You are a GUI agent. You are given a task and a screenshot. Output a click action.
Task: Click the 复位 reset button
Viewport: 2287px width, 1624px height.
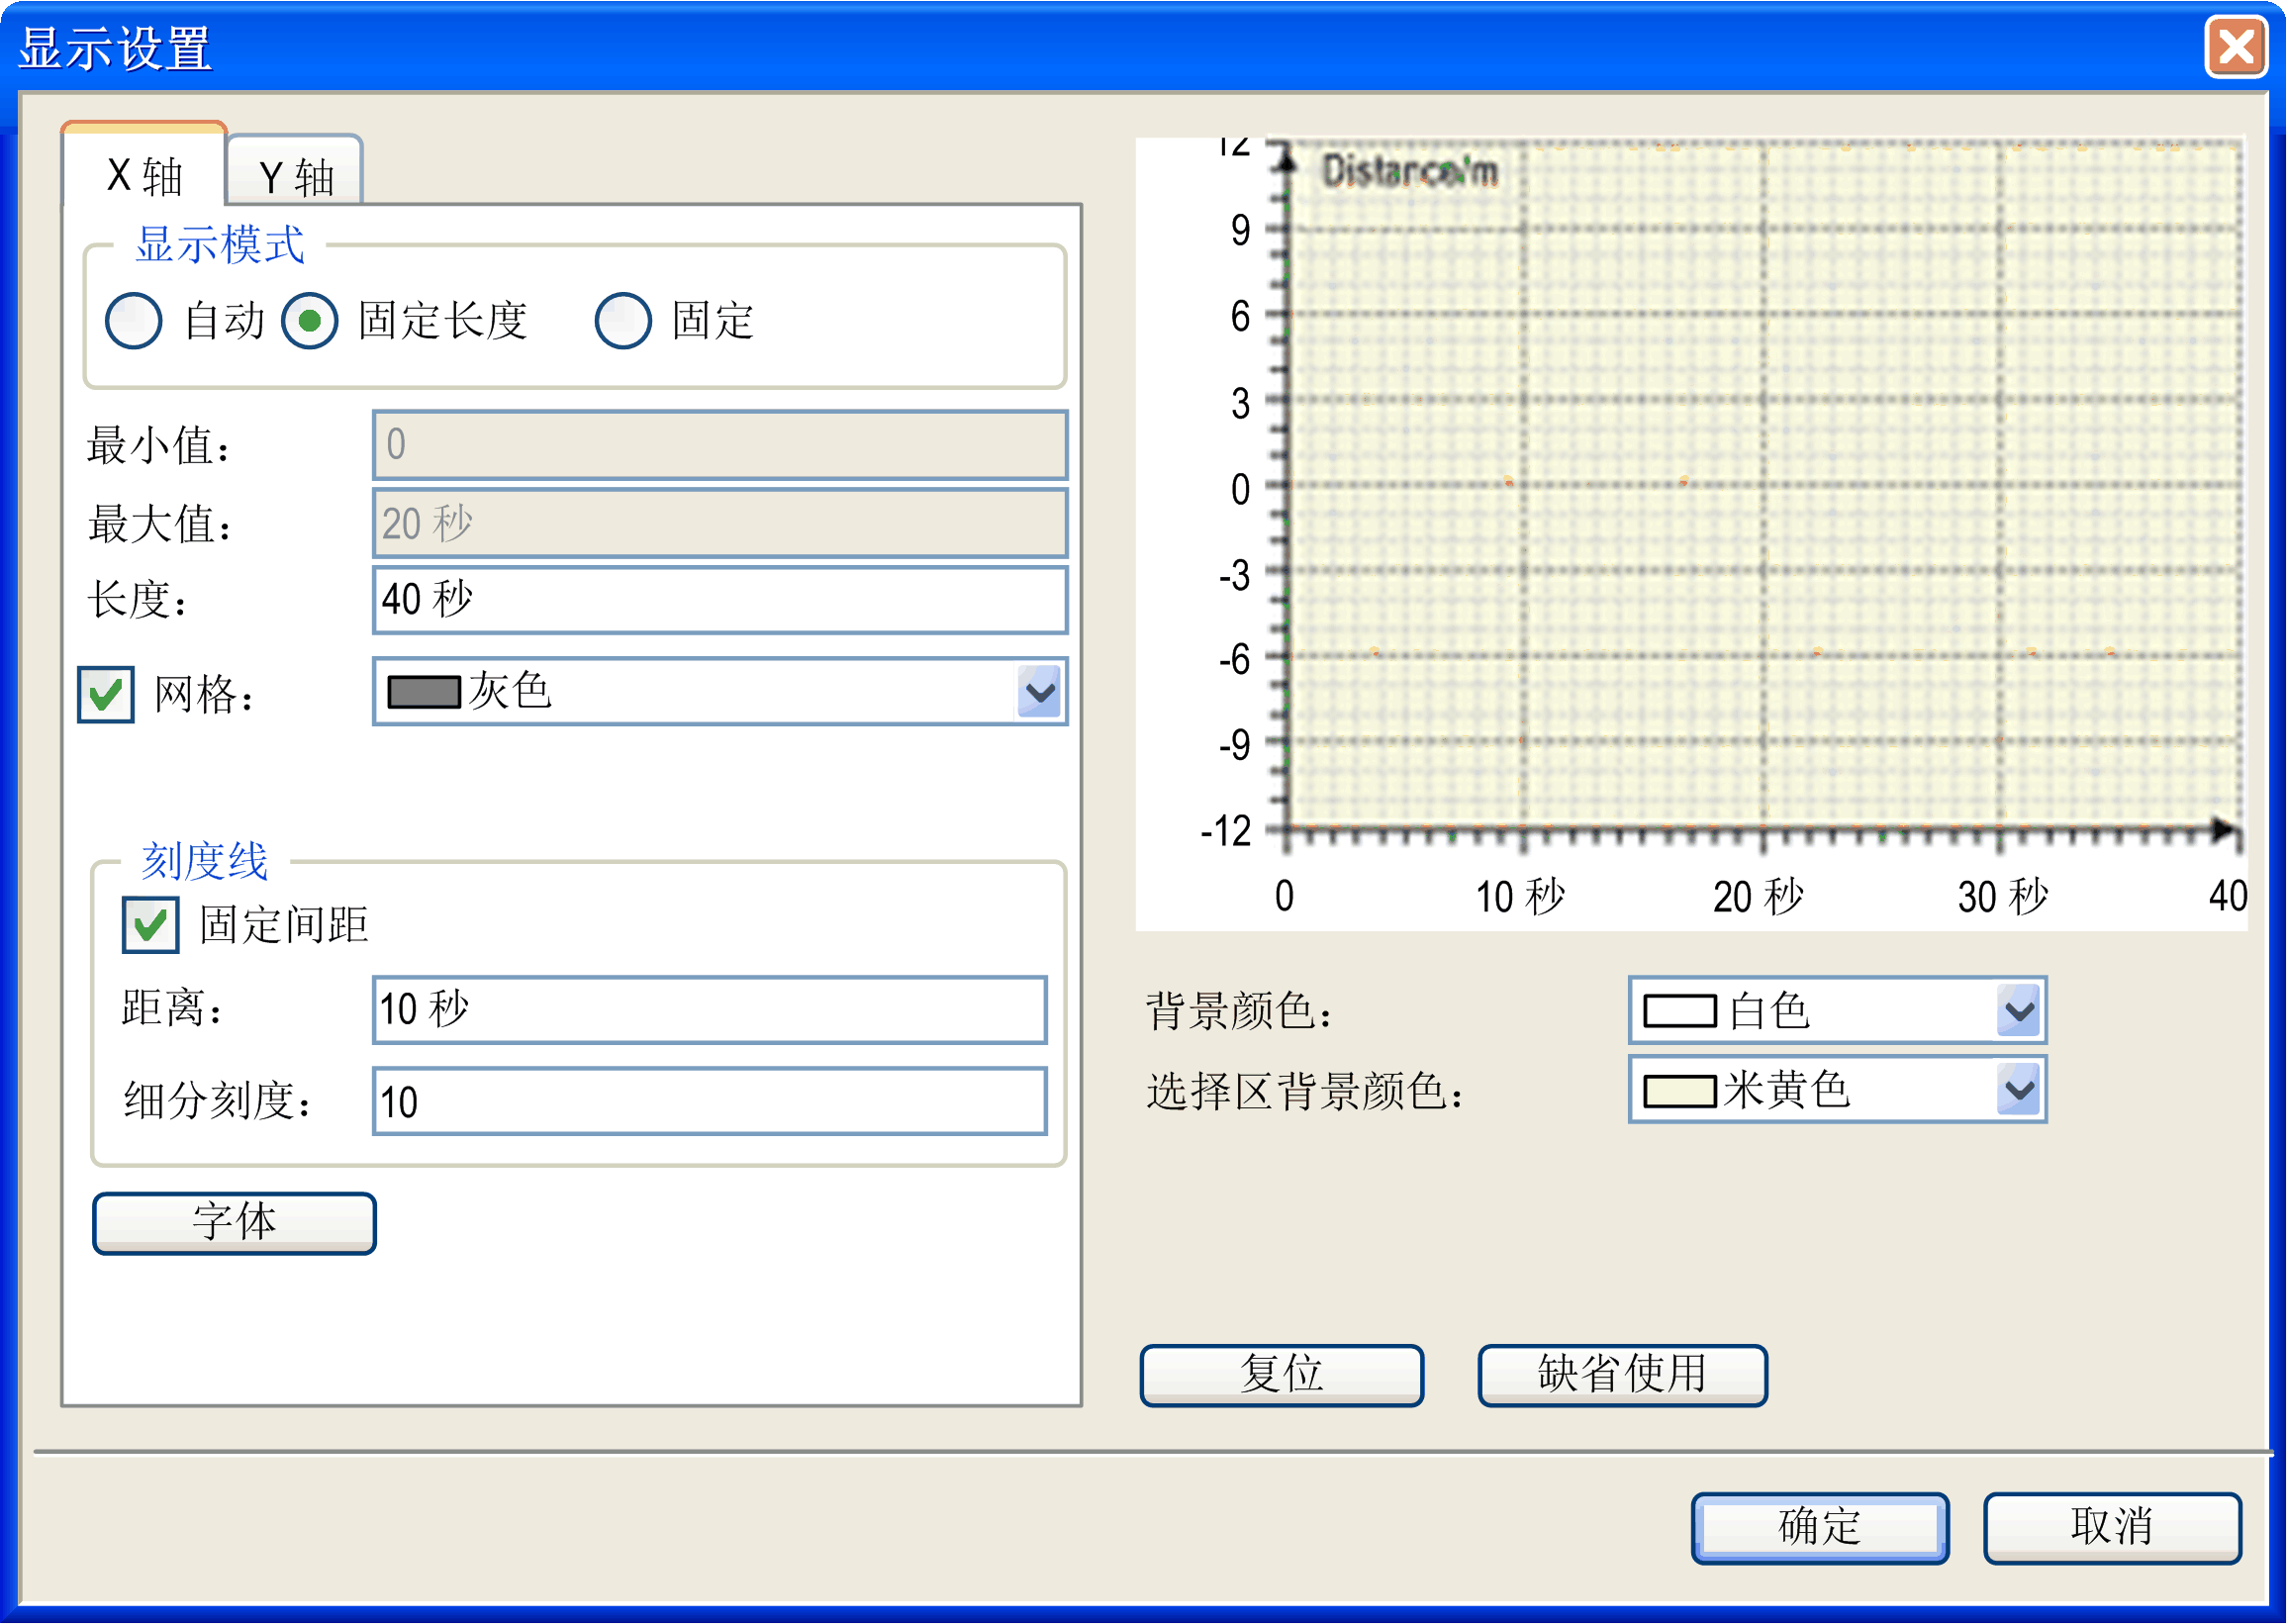1282,1376
